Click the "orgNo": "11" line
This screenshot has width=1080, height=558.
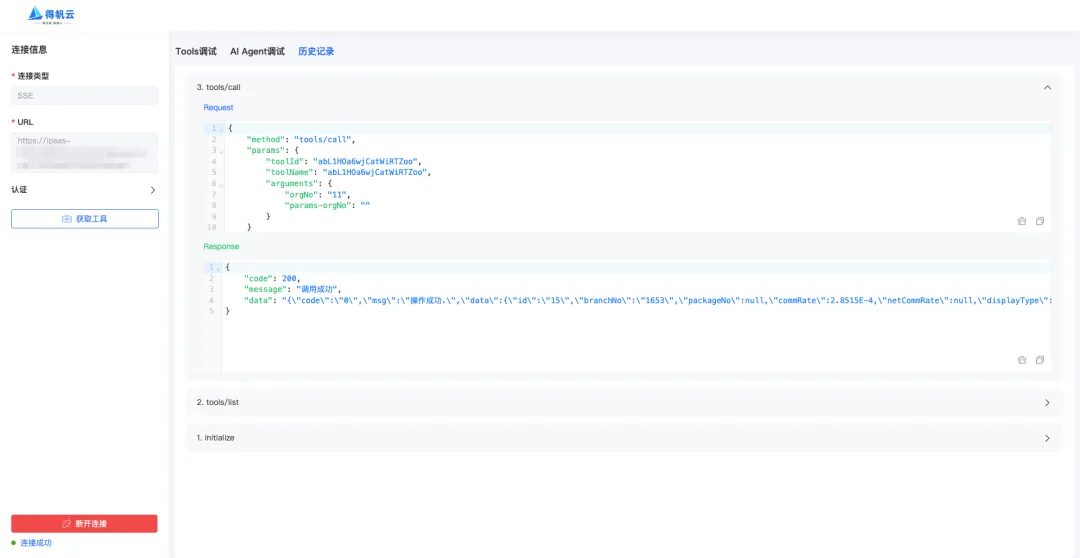click(318, 194)
